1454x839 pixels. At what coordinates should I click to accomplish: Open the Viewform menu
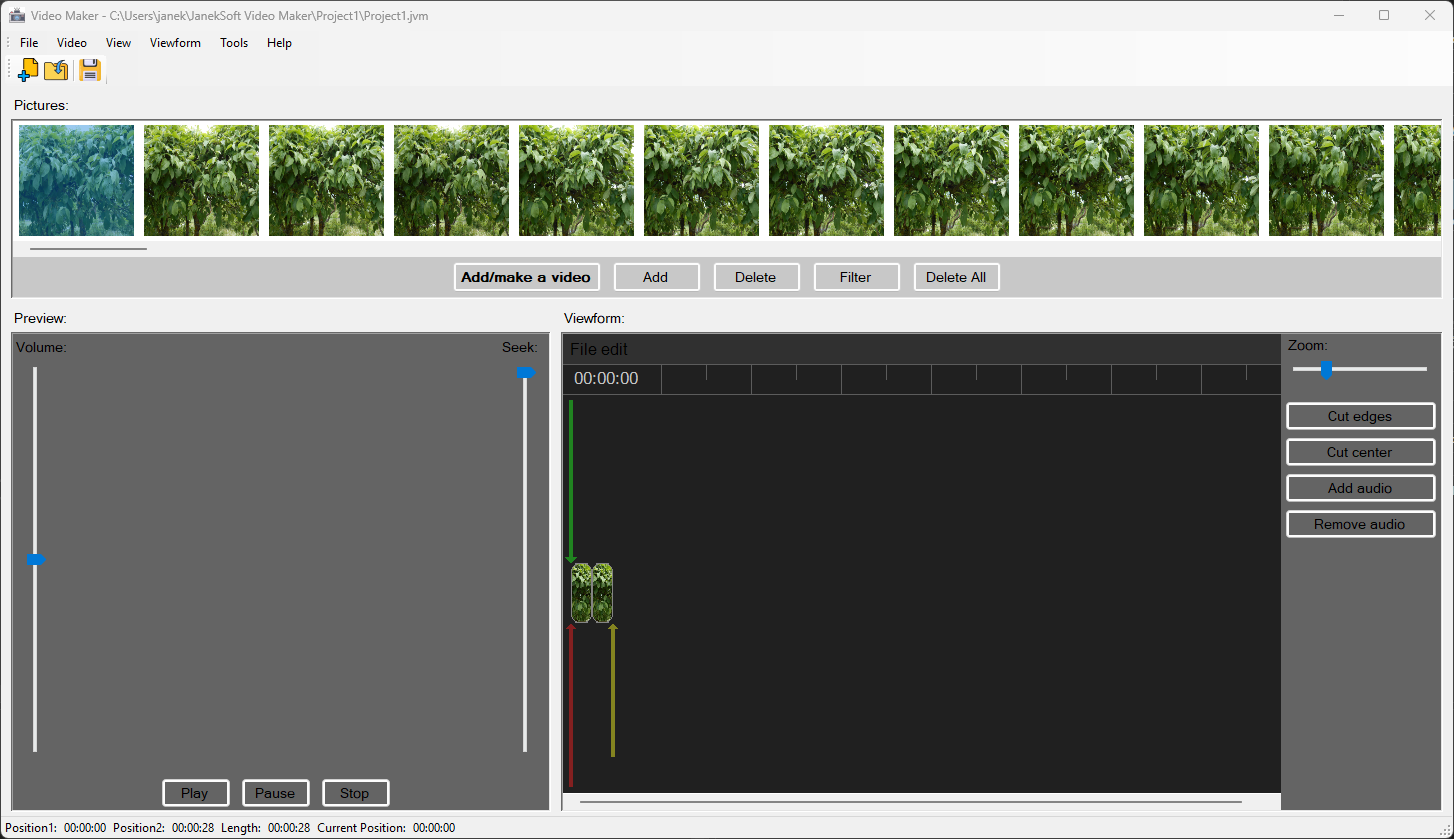[175, 43]
